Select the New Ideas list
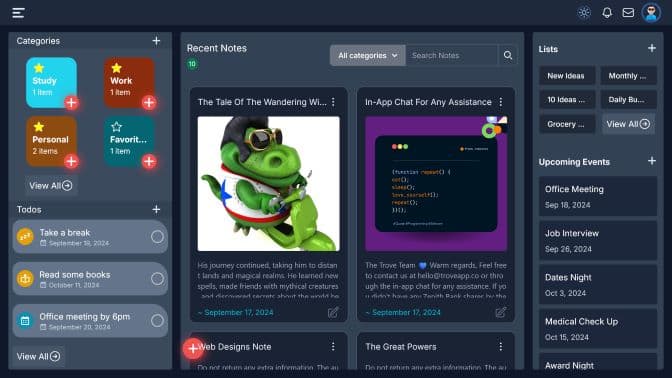The width and height of the screenshot is (672, 378). 567,76
